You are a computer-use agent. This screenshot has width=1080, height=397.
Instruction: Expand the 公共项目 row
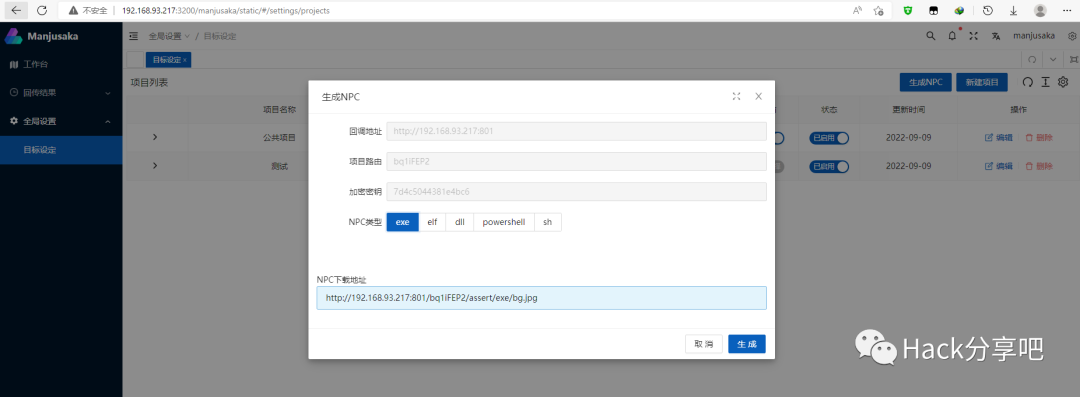coord(155,137)
